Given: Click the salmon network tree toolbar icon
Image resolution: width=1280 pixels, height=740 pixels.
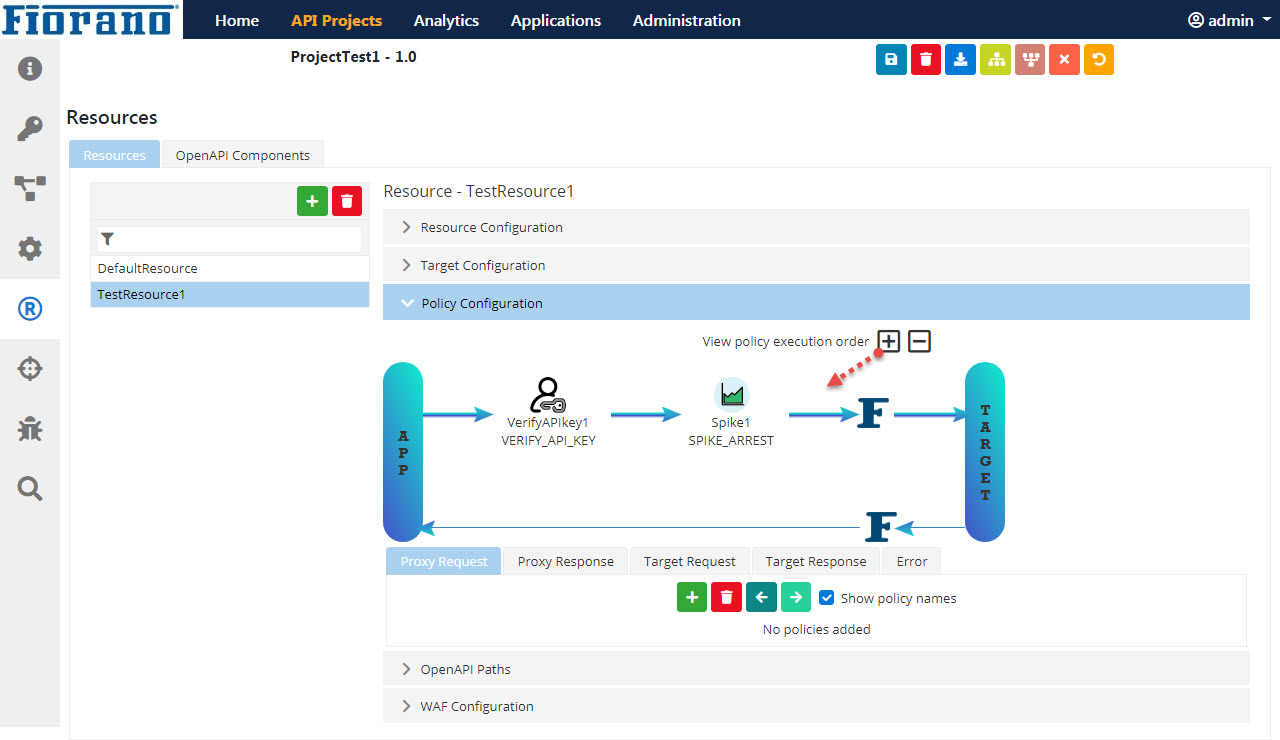Looking at the screenshot, I should (1030, 60).
